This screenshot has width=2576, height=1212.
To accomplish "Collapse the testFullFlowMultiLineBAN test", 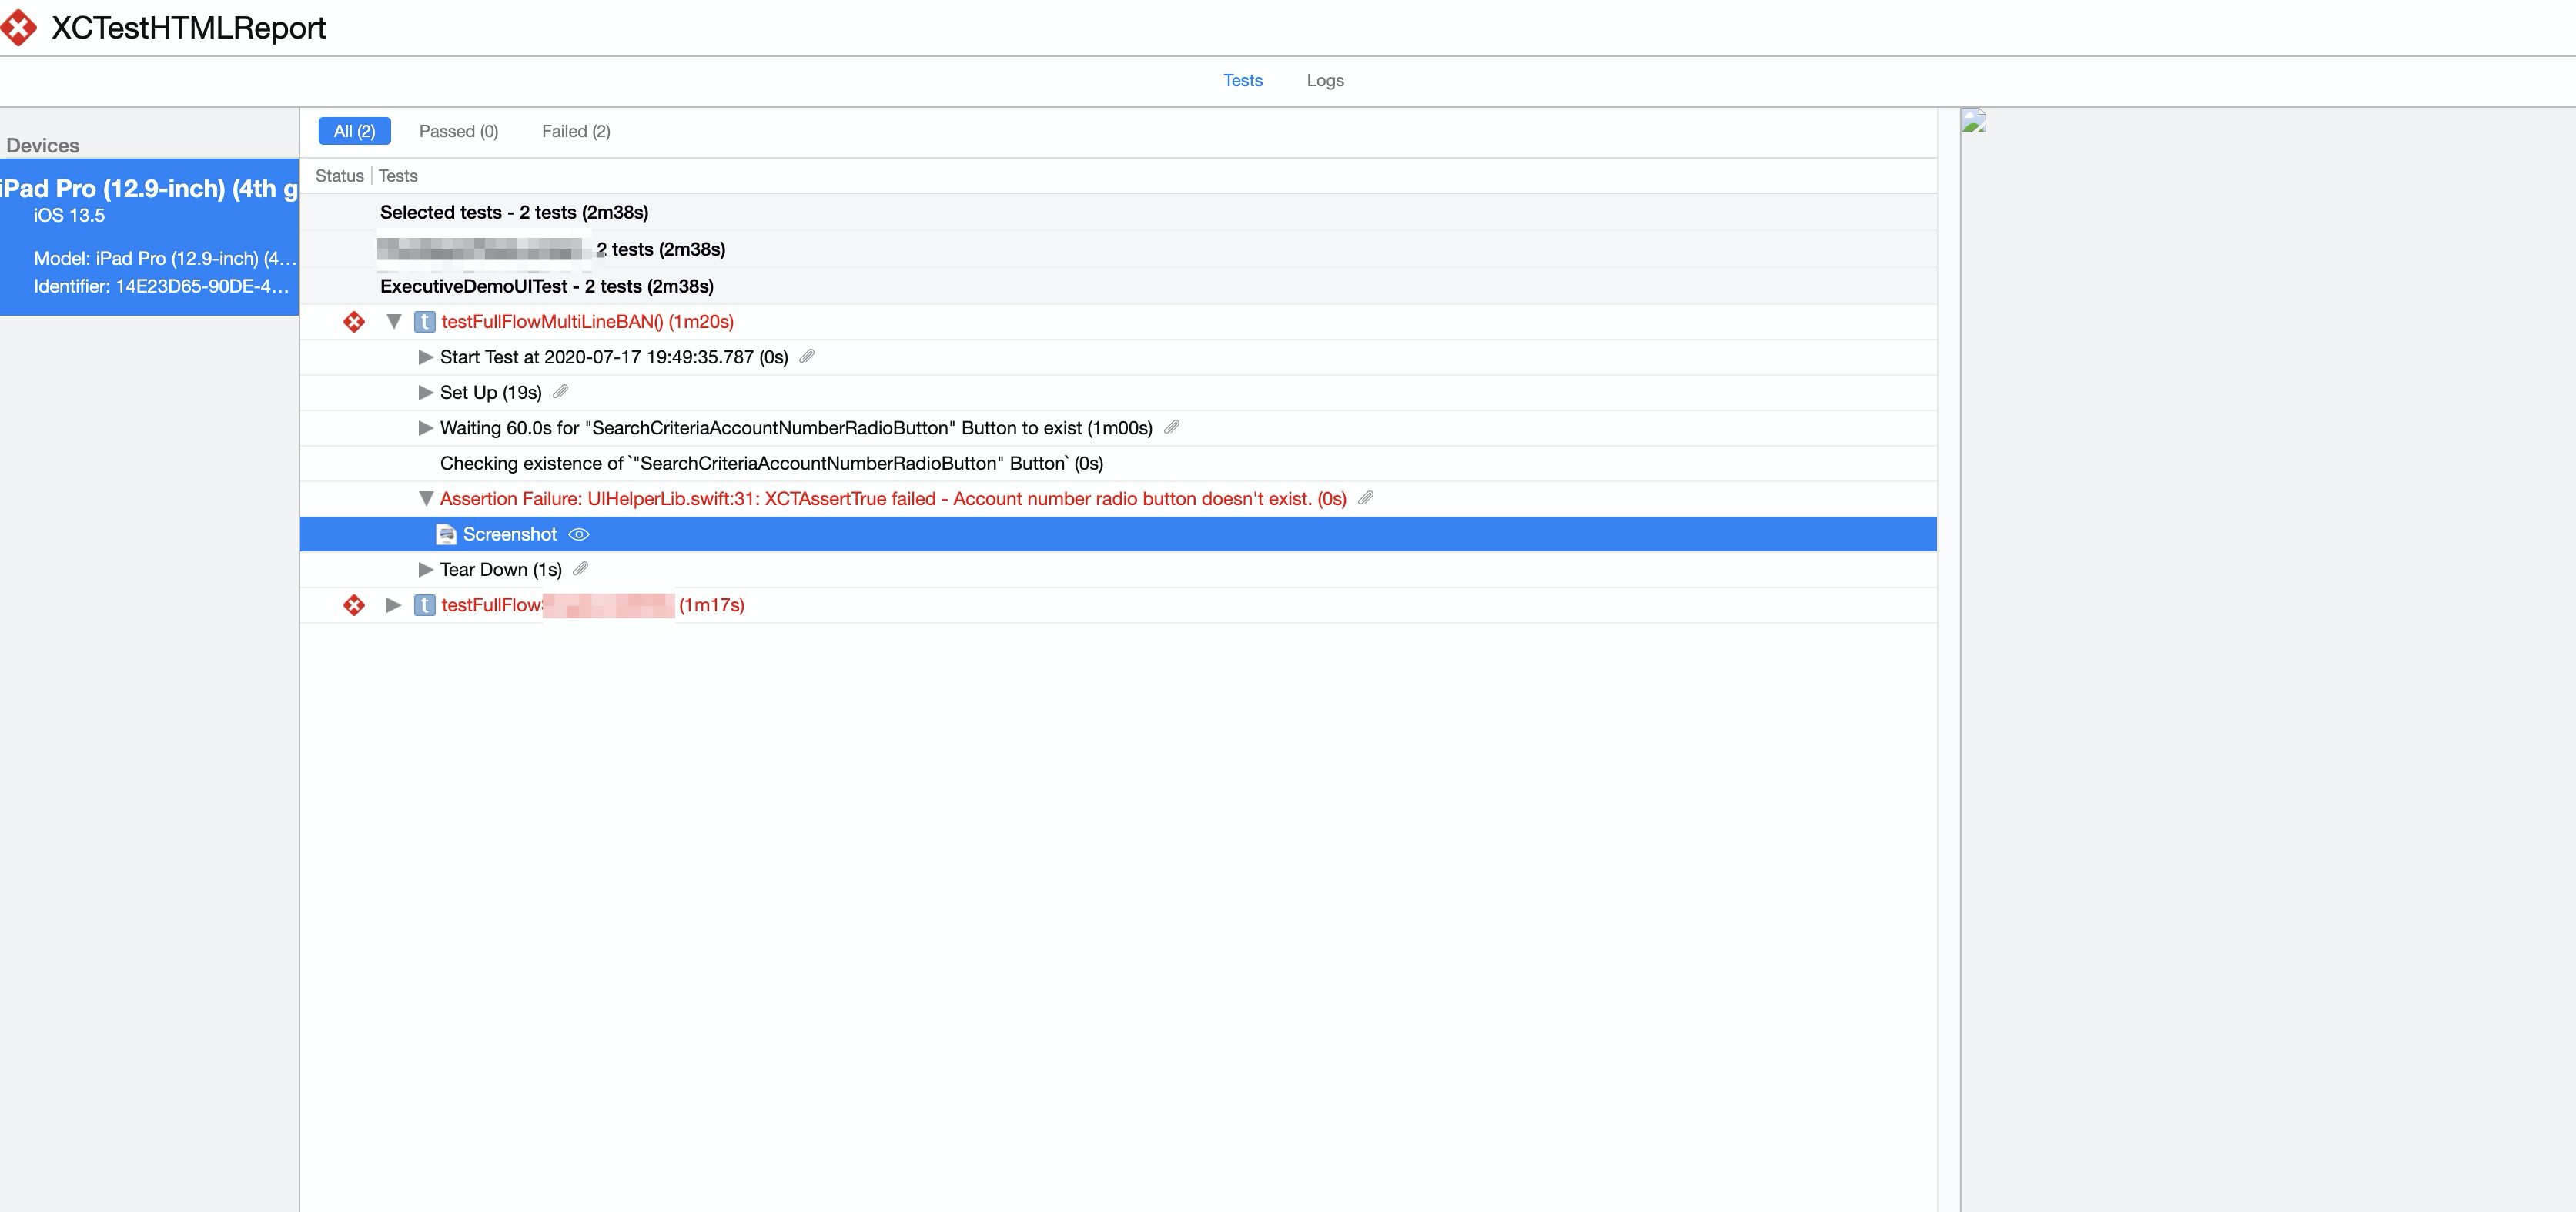I will click(x=394, y=322).
